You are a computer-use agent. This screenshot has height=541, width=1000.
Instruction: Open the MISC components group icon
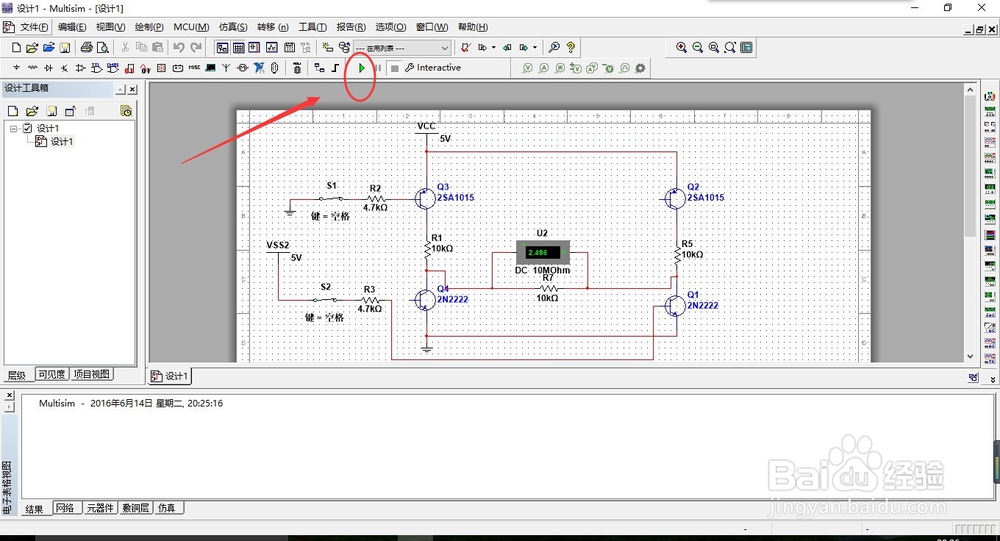194,68
